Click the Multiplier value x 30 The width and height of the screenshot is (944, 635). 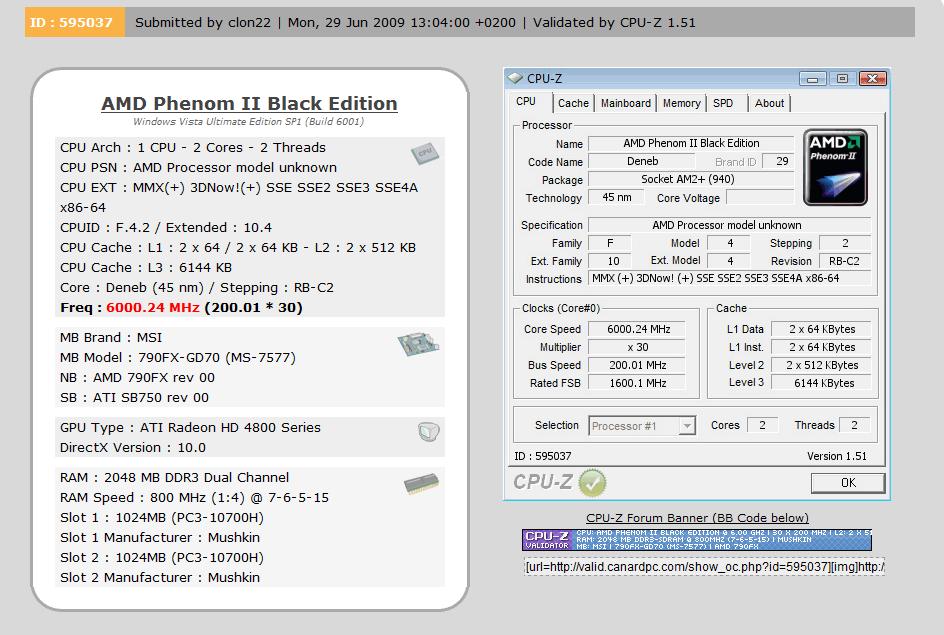pos(637,347)
